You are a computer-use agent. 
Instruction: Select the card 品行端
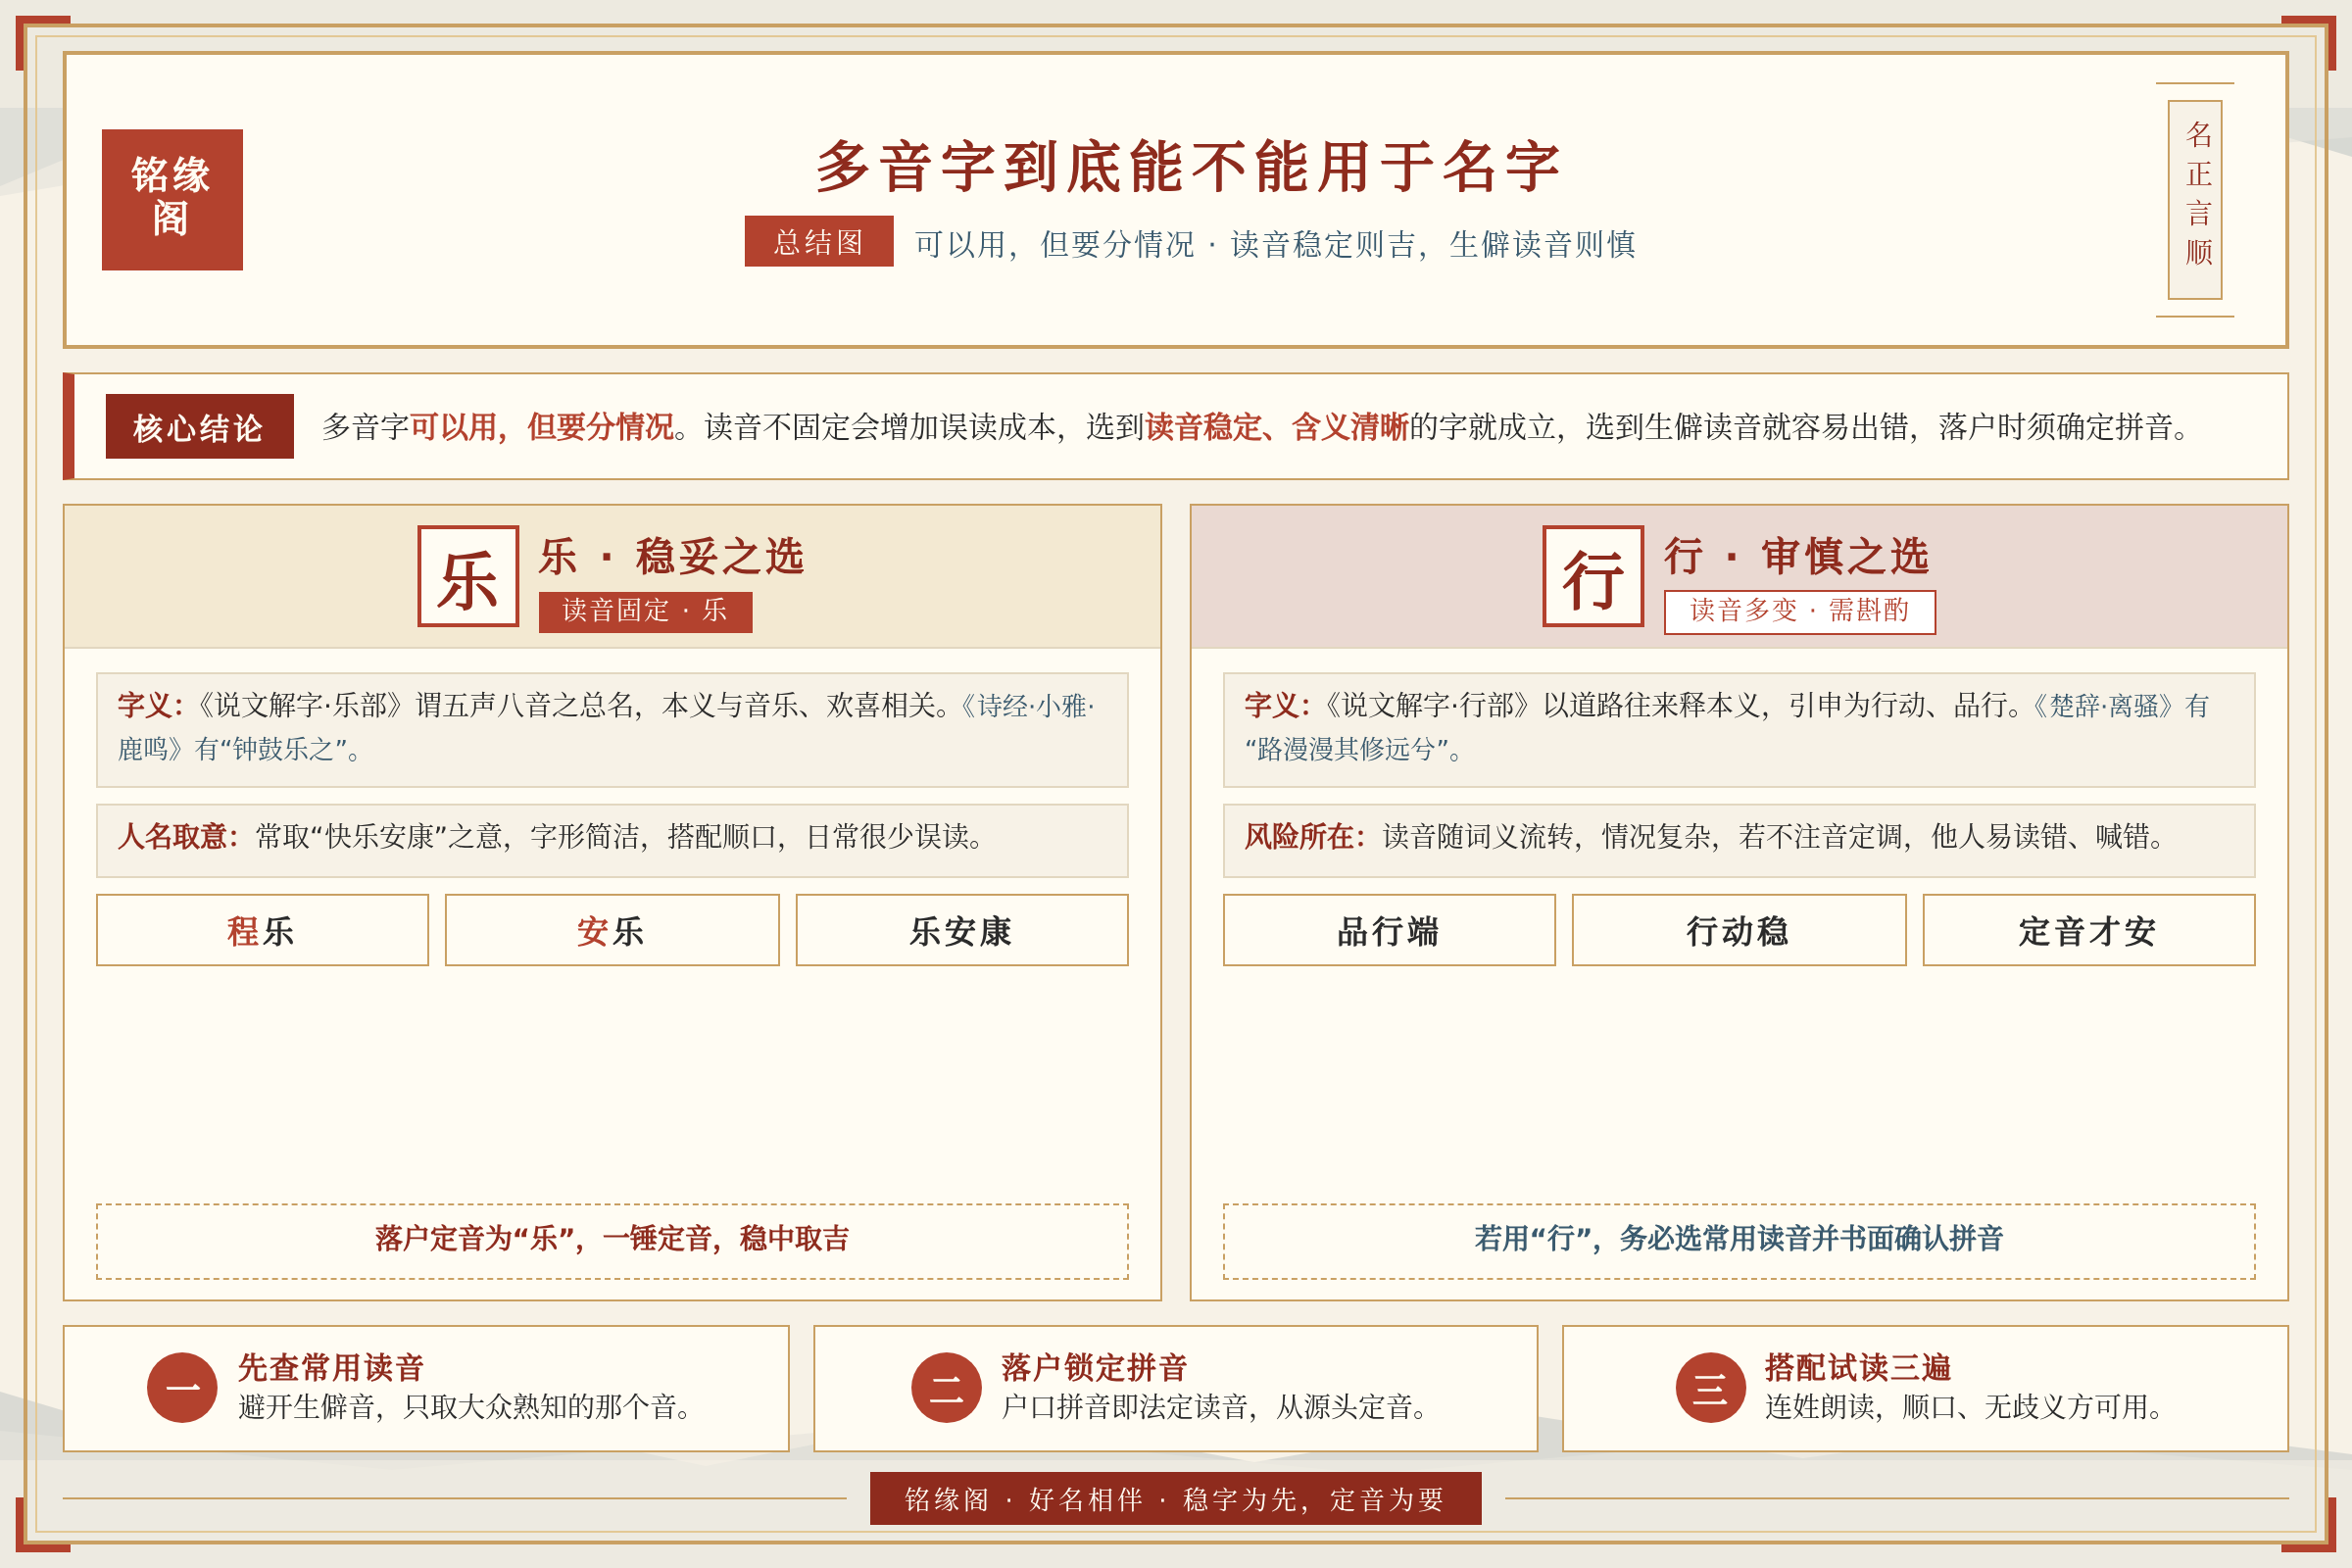click(1389, 930)
